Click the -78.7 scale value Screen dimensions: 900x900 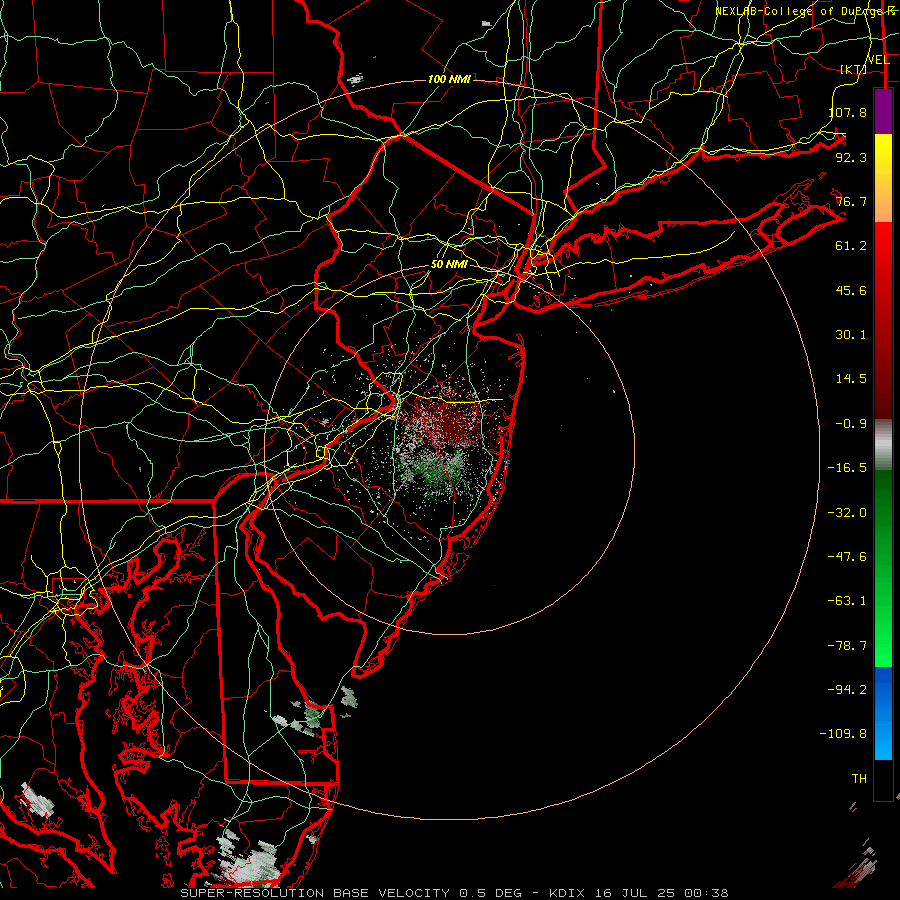coord(847,646)
